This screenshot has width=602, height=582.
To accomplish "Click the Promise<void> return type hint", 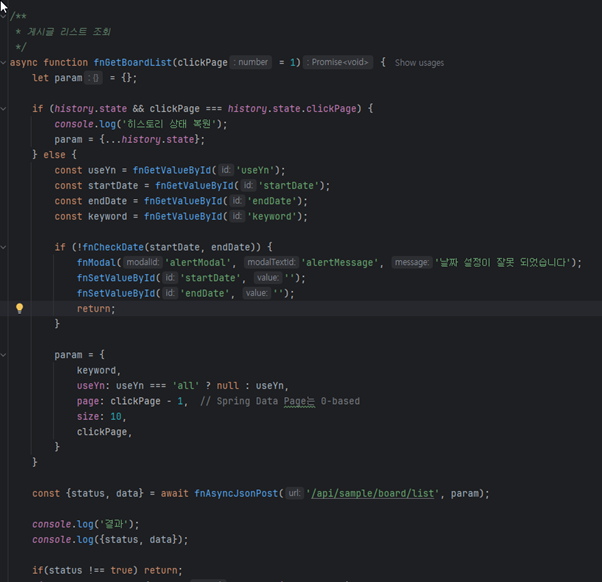I will coord(339,62).
